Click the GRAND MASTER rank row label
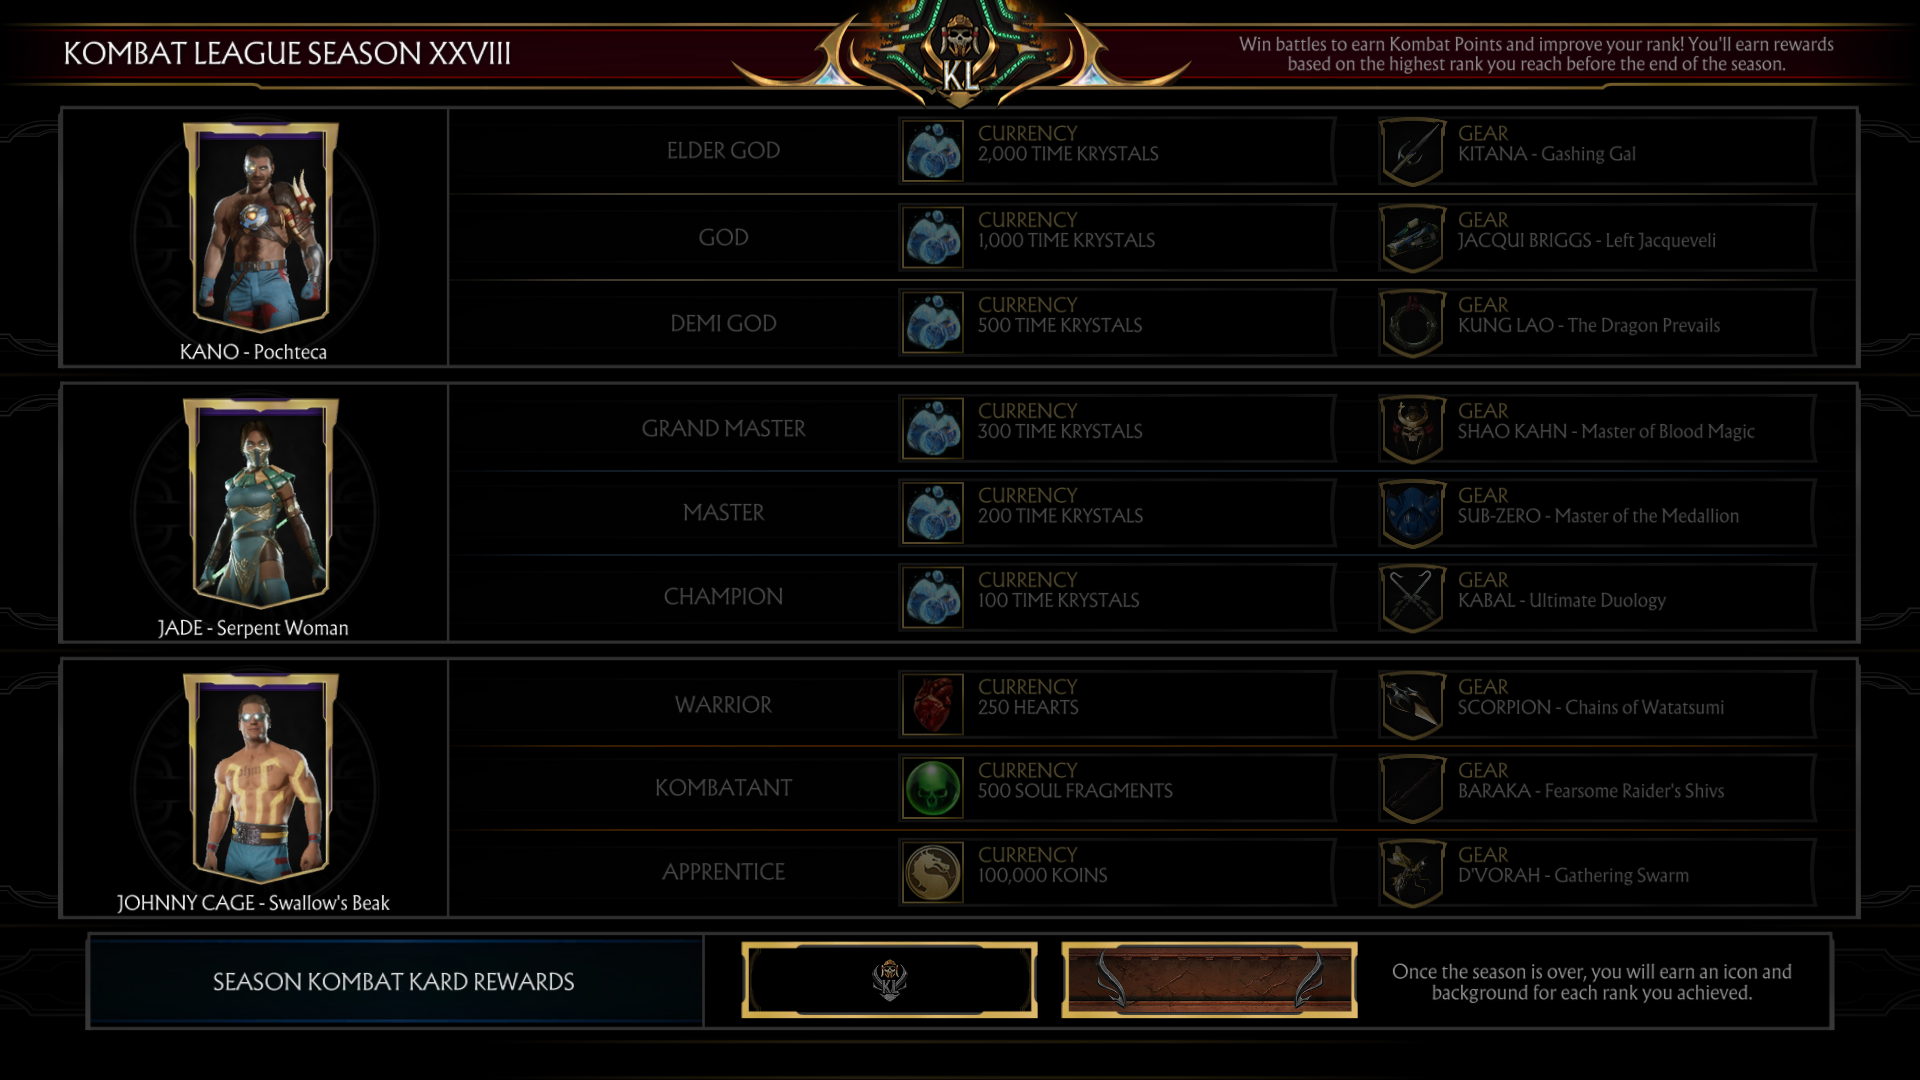Viewport: 1920px width, 1080px height. click(723, 429)
